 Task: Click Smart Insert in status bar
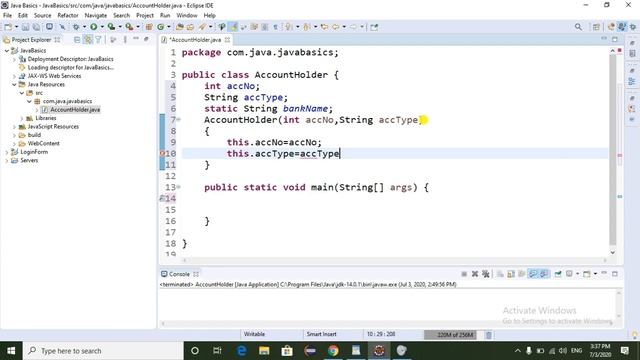[321, 334]
